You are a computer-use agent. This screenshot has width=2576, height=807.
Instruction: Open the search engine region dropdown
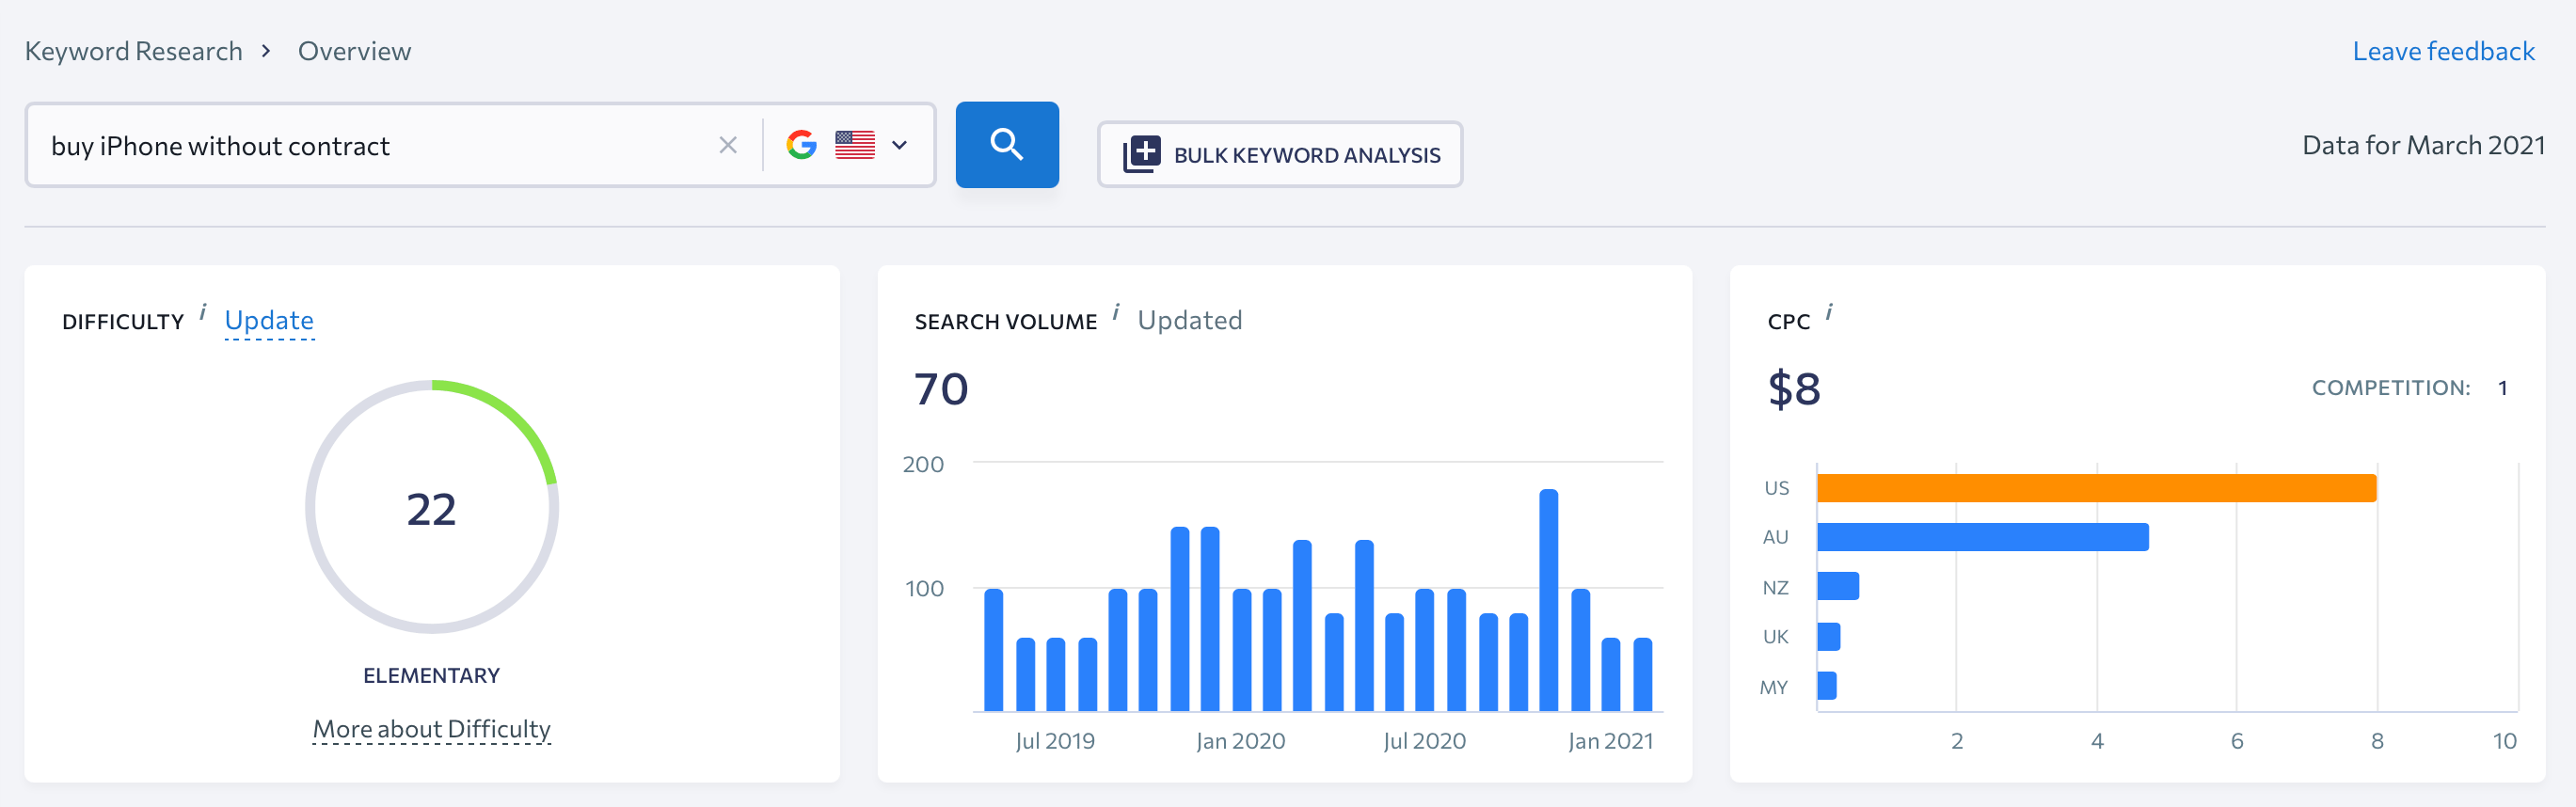coord(899,146)
